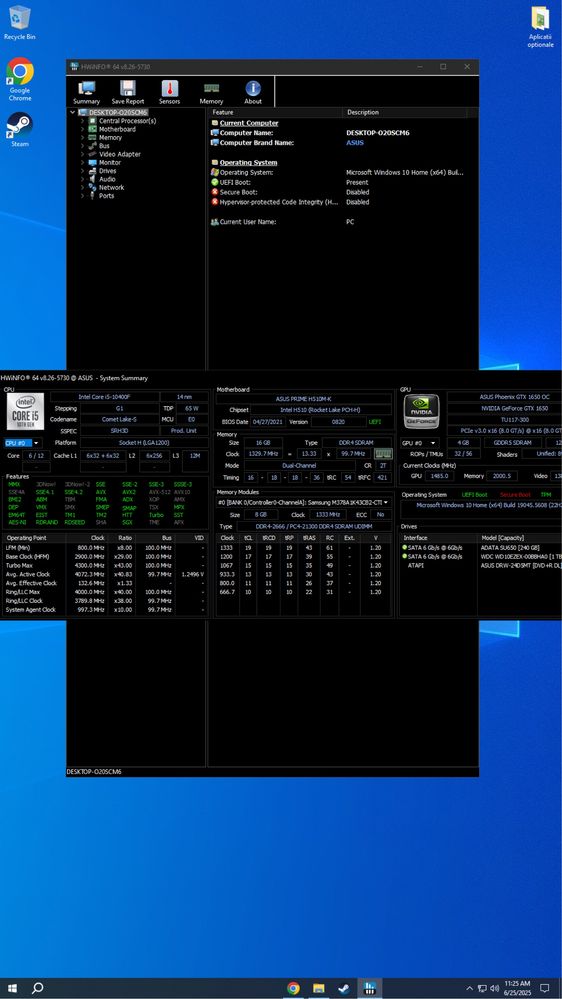Expand the Motherboard tree node
562x999 pixels.
pos(82,129)
